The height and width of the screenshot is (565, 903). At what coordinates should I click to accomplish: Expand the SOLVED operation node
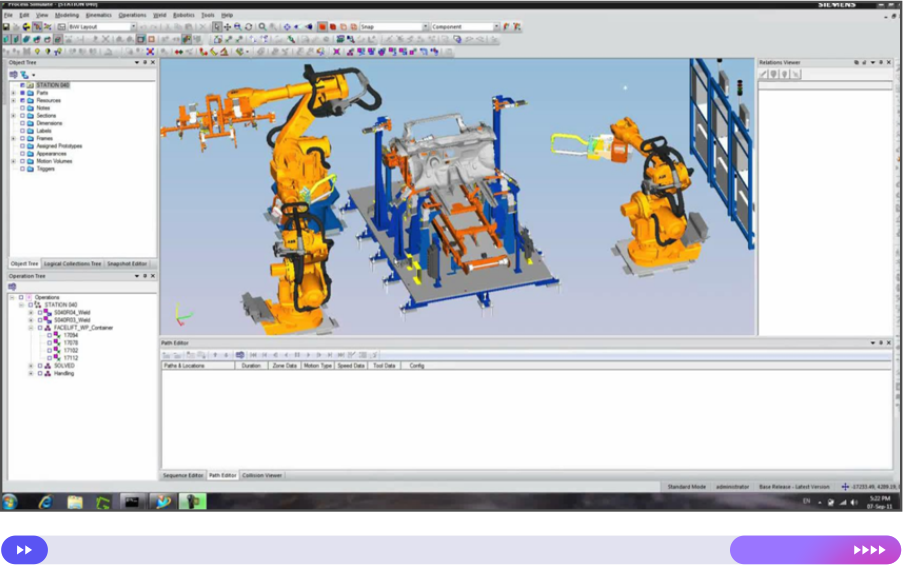tap(30, 366)
